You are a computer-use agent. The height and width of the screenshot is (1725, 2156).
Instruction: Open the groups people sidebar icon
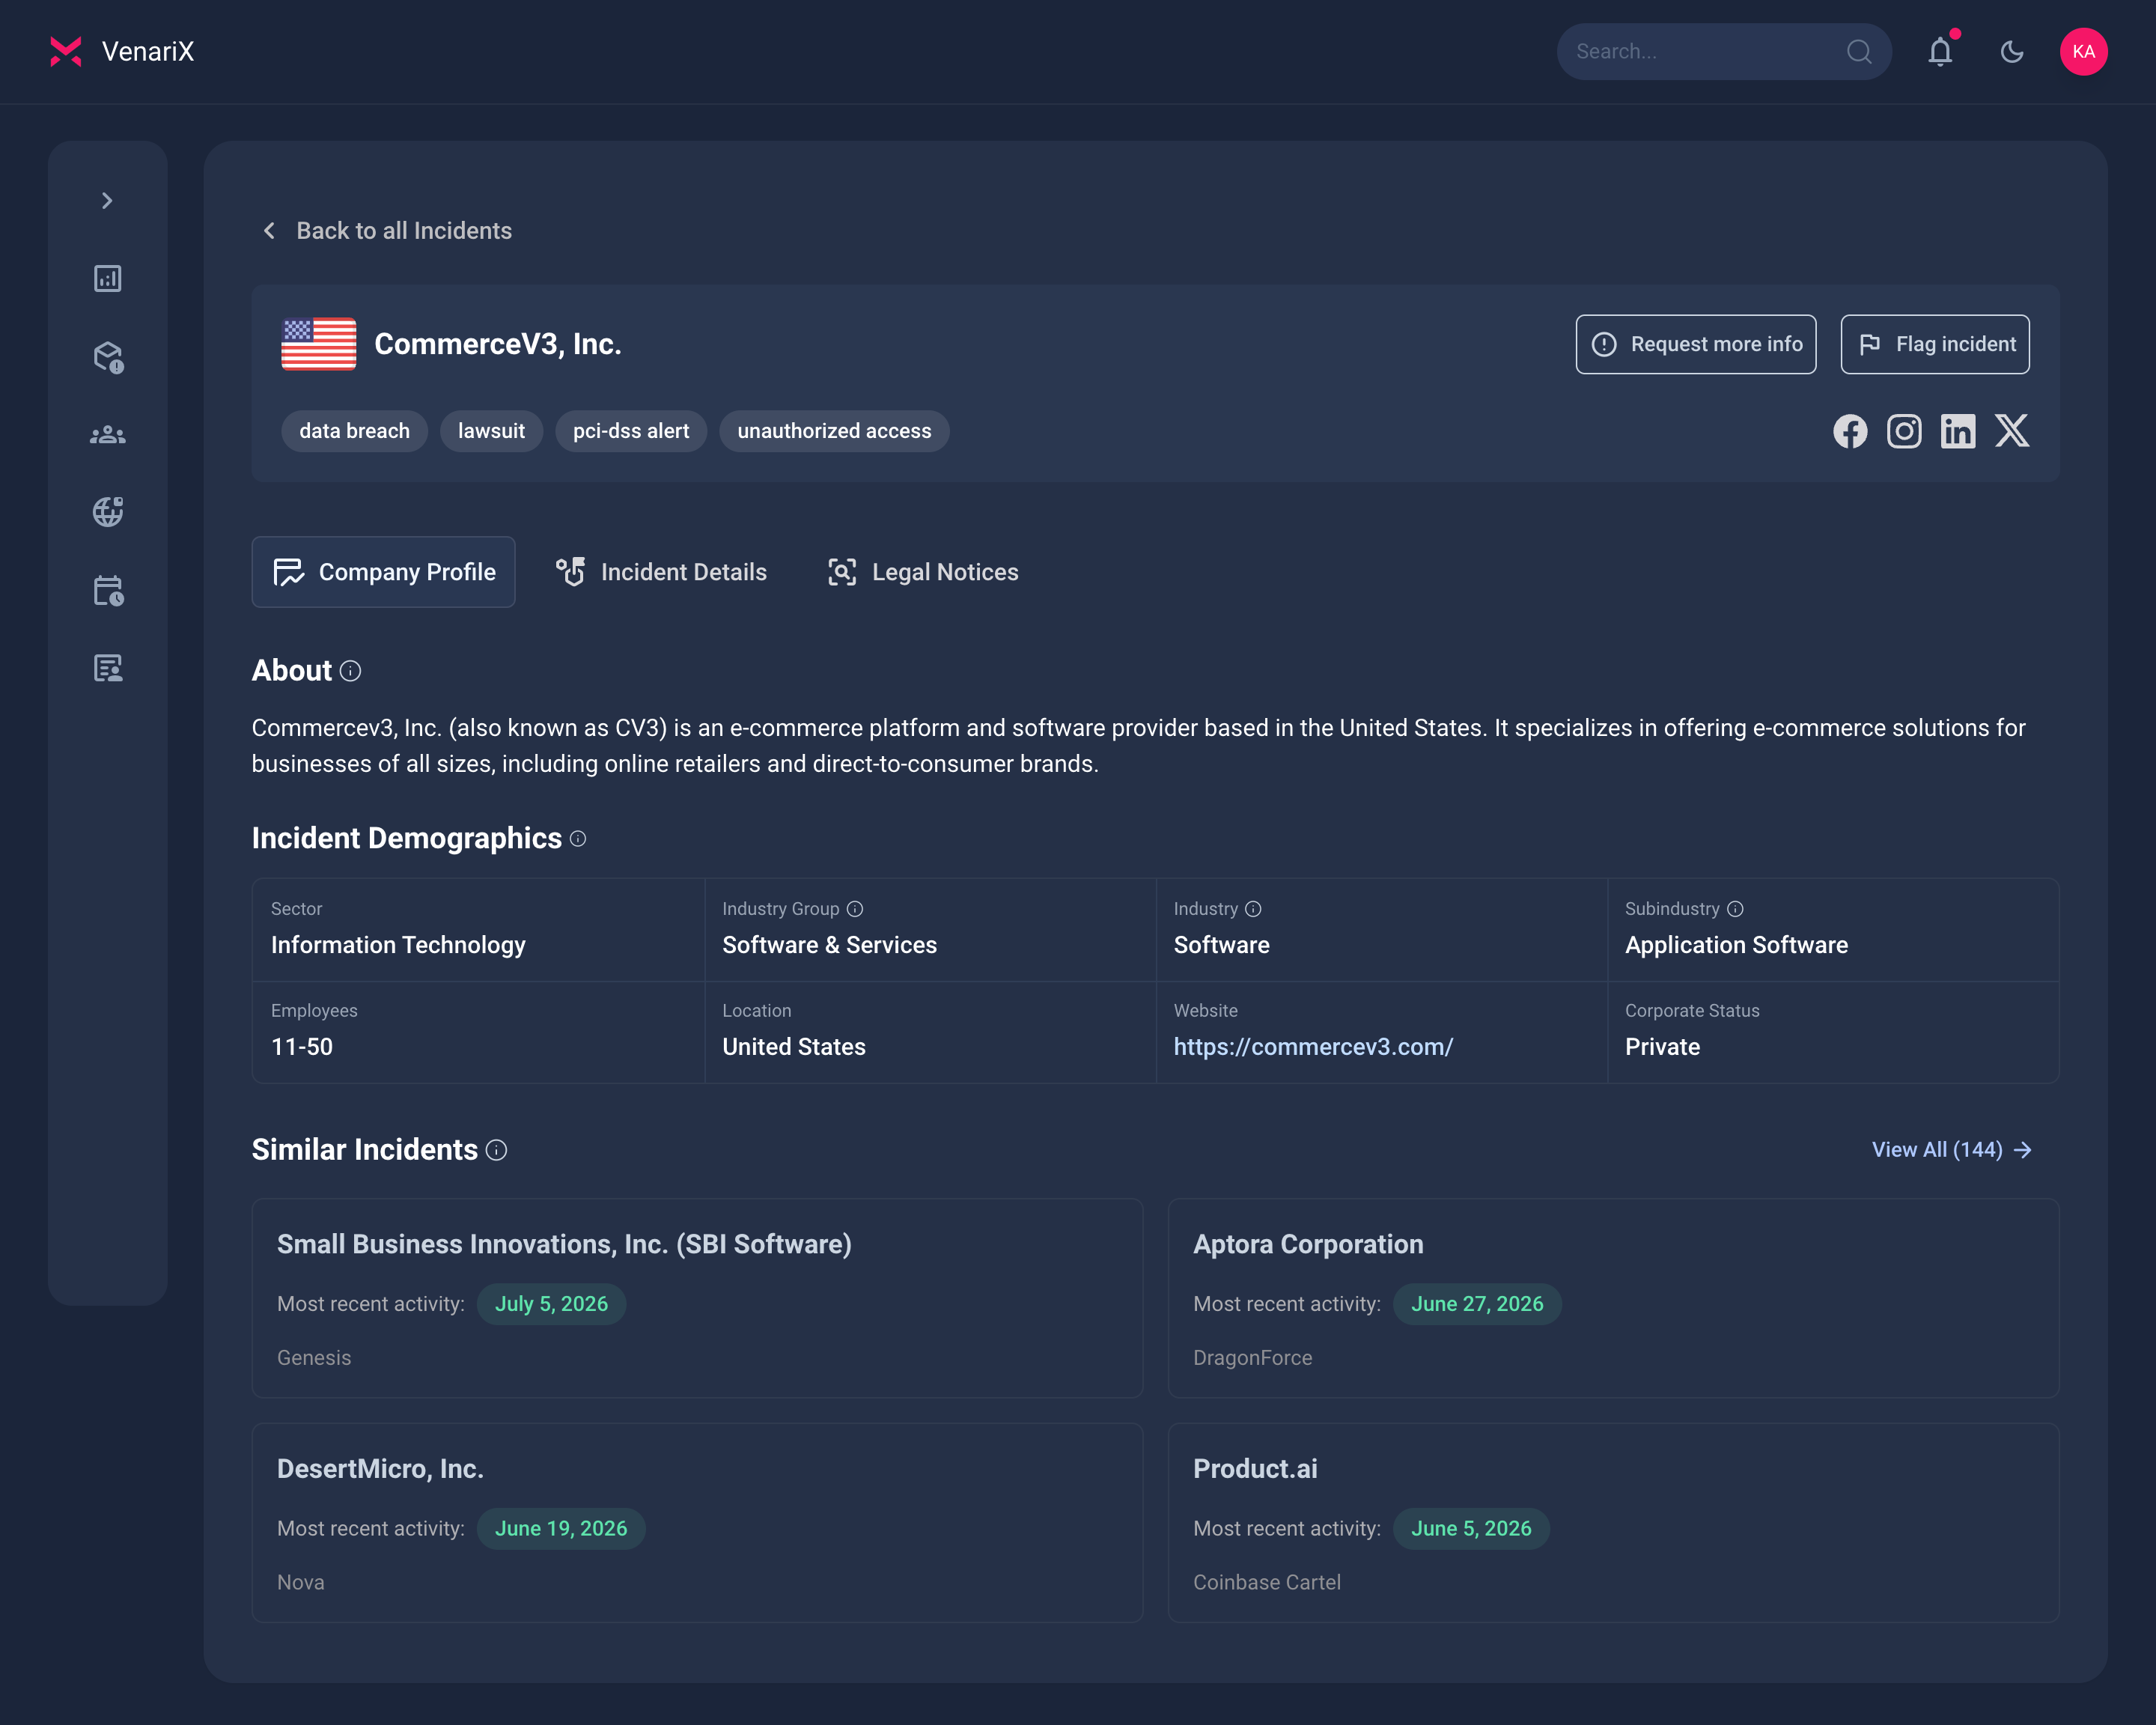click(x=108, y=435)
